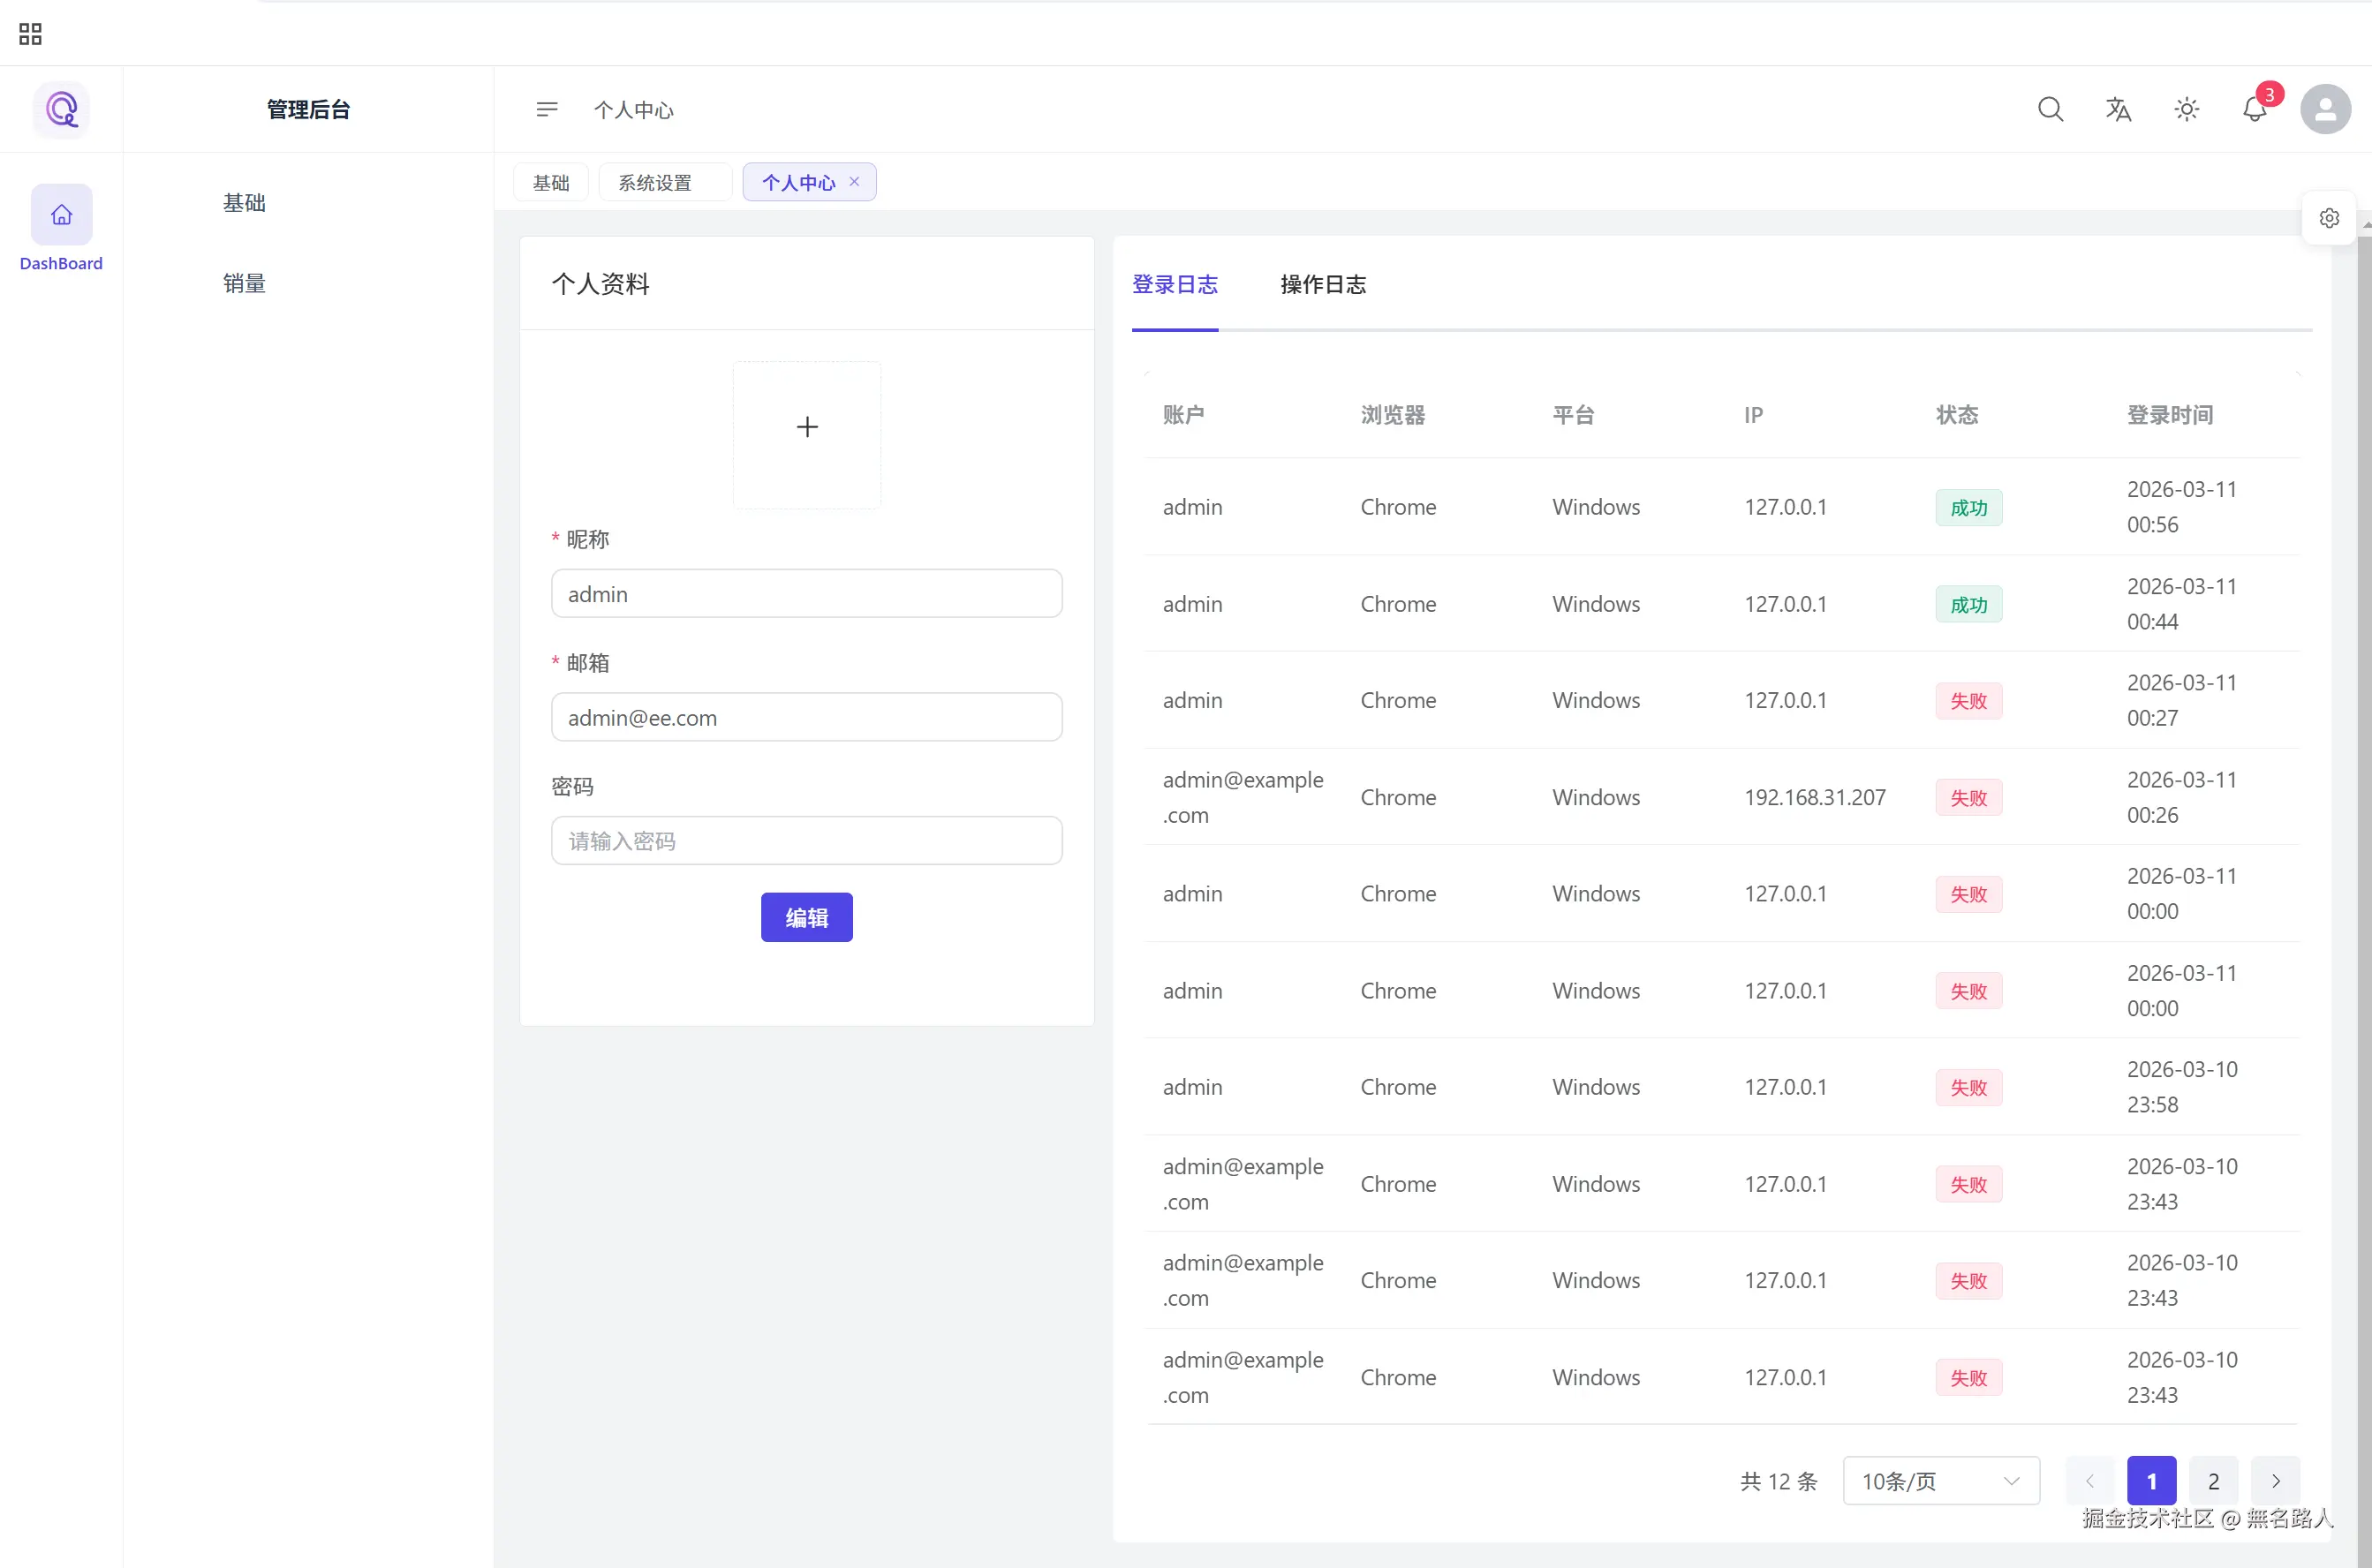The height and width of the screenshot is (1568, 2372).
Task: Toggle light/dark theme sun icon
Action: pos(2186,109)
